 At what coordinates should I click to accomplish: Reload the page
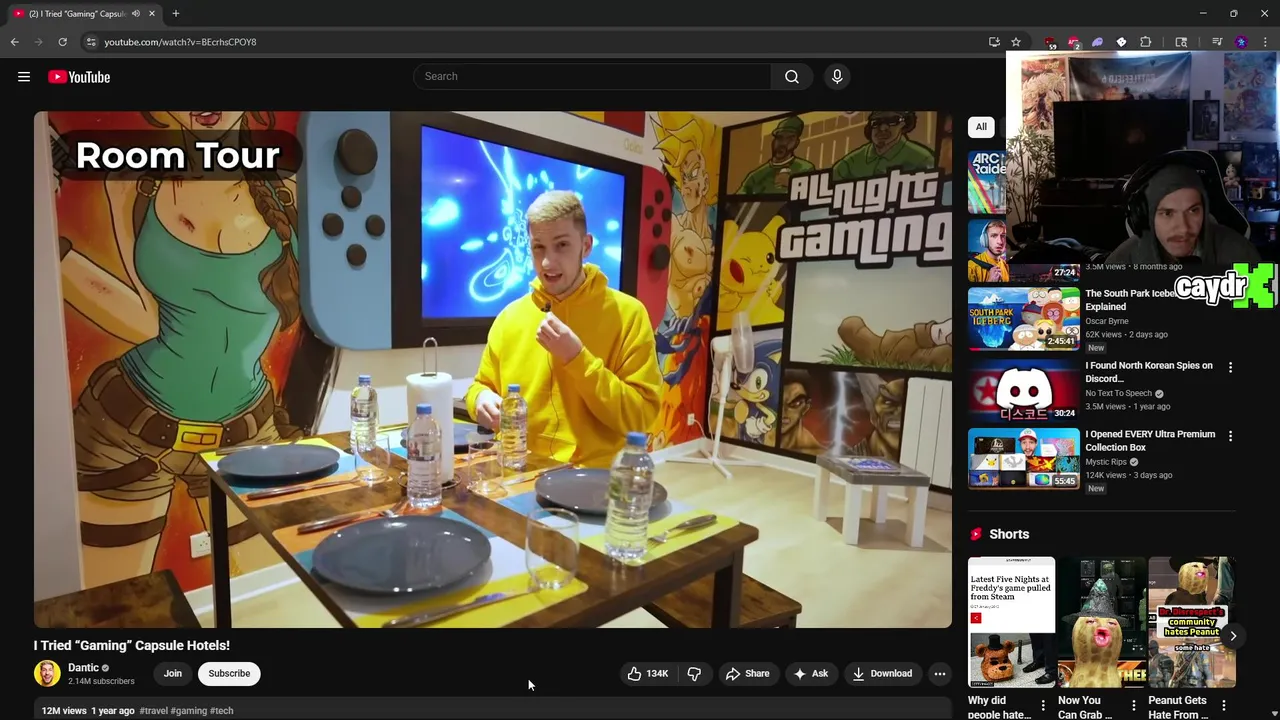[62, 42]
